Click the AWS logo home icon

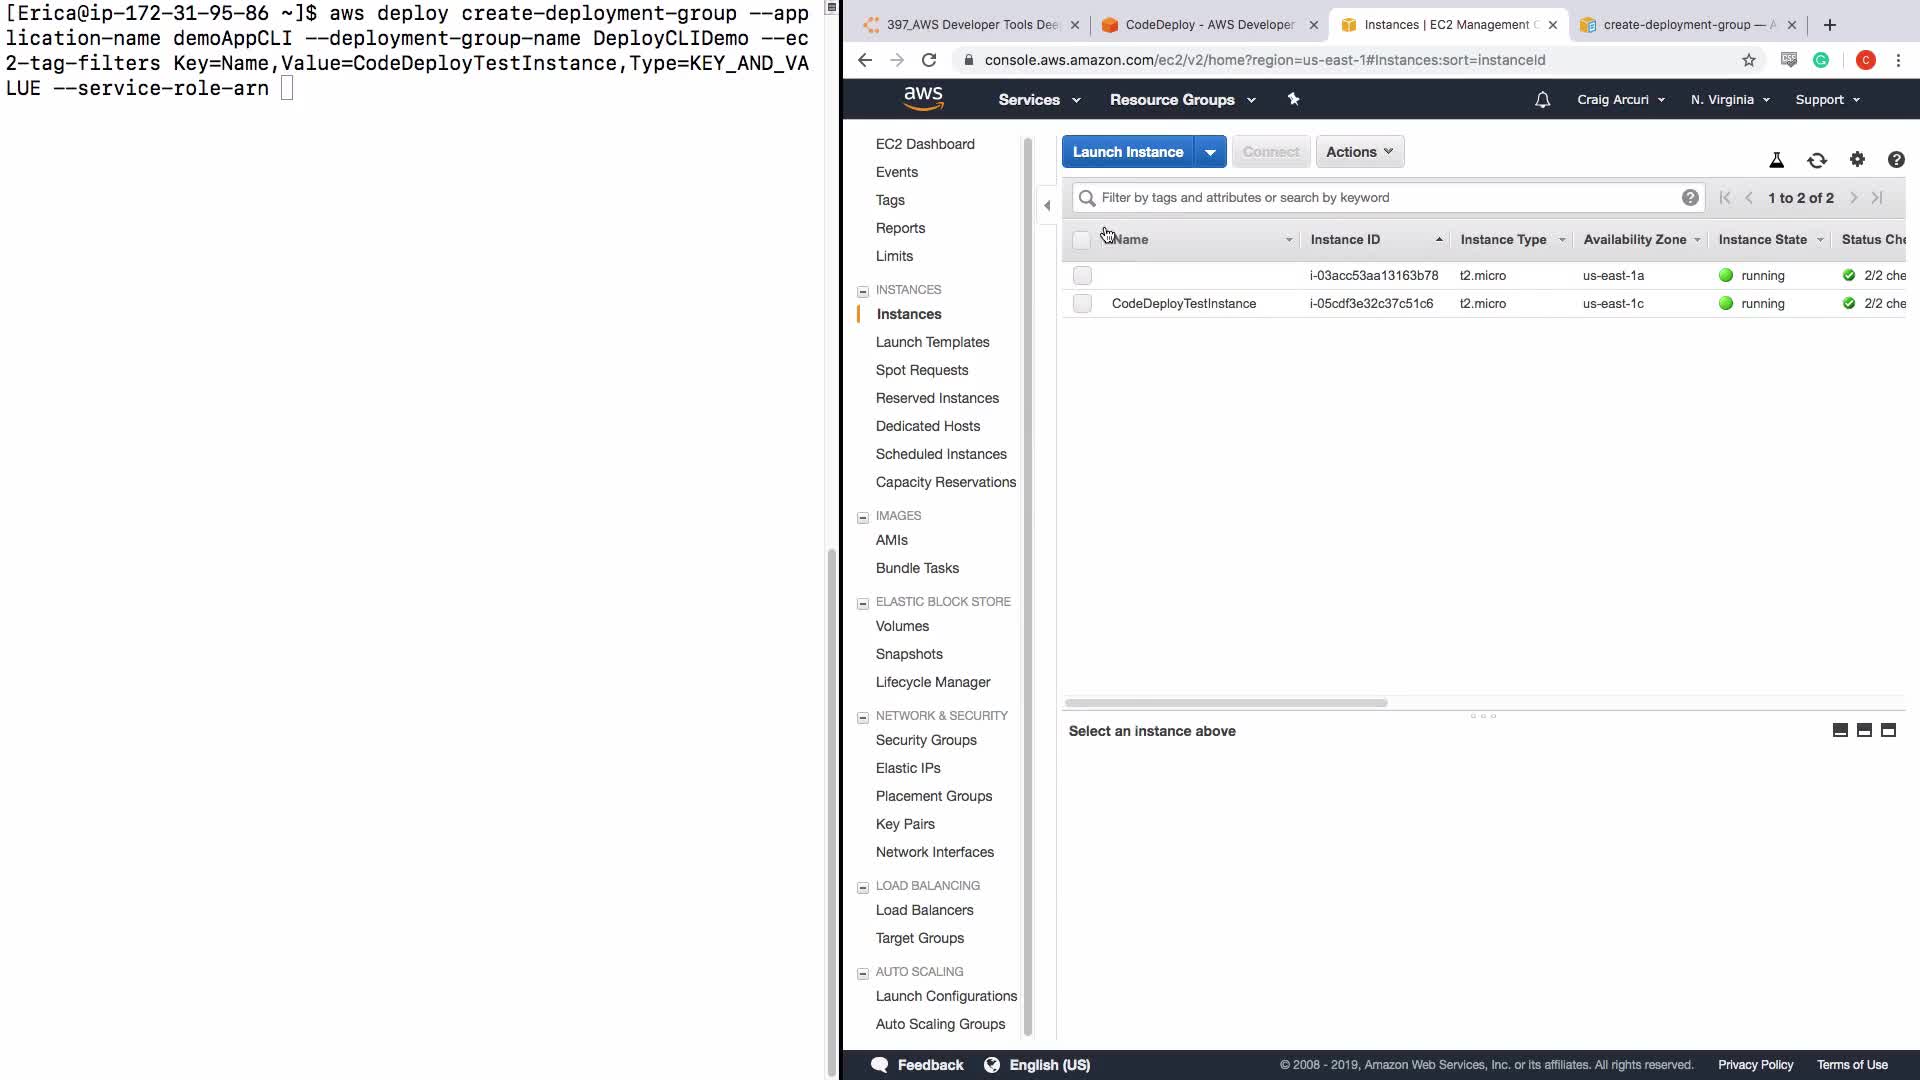(922, 99)
